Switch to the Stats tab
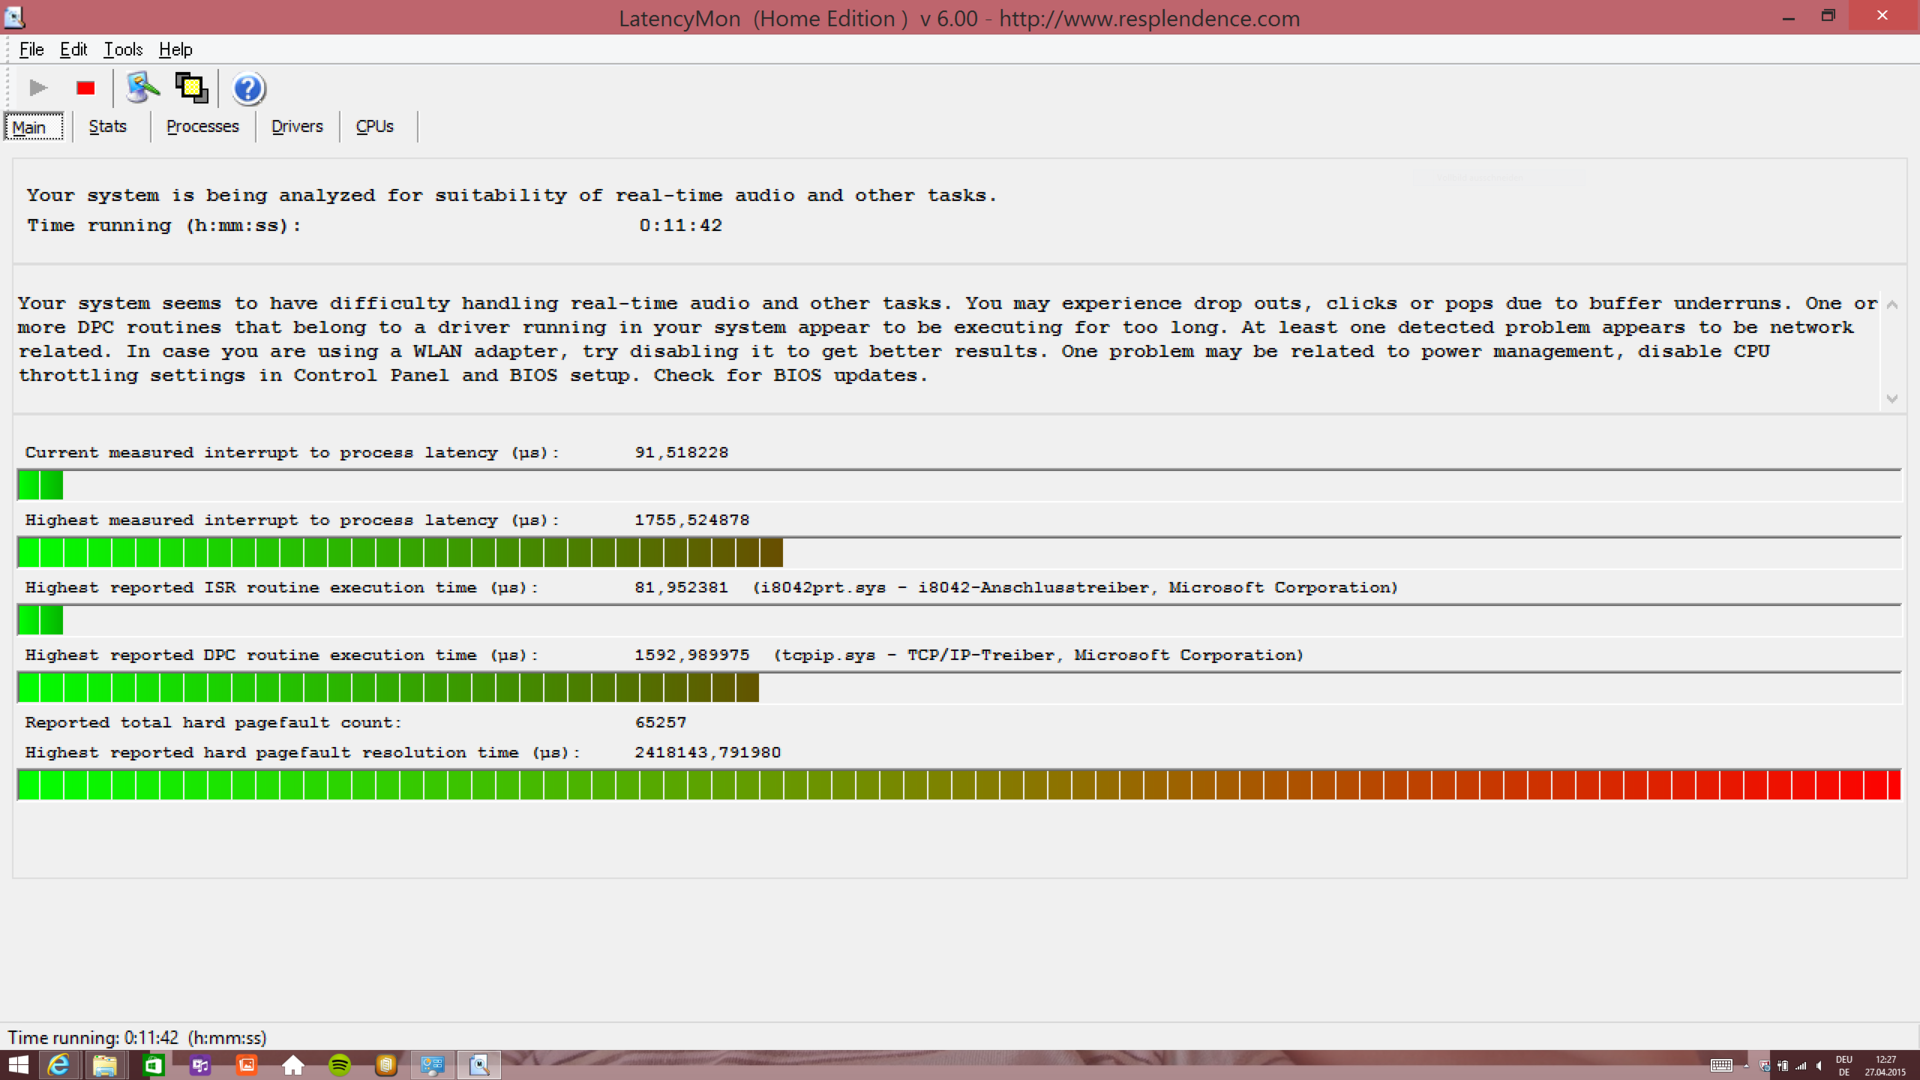This screenshot has height=1080, width=1920. [x=107, y=126]
